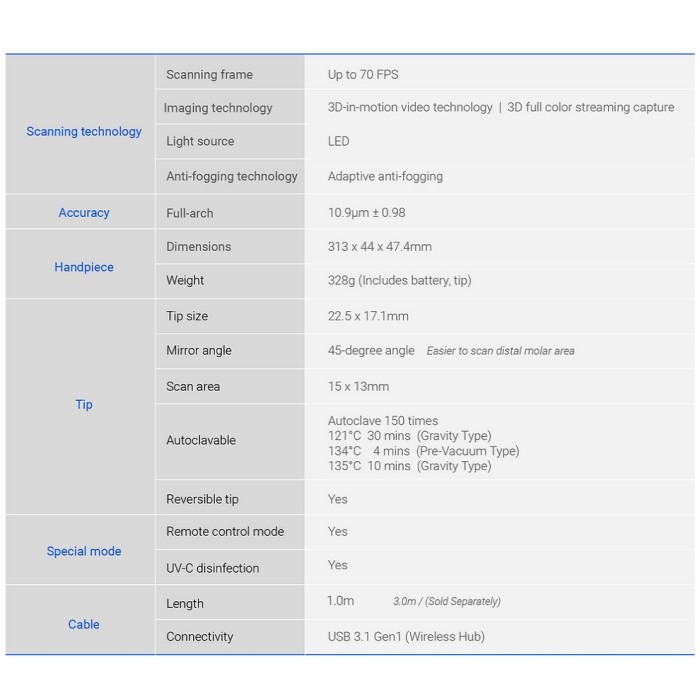The width and height of the screenshot is (700, 700).
Task: Select the 'Weight' label
Action: click(185, 280)
